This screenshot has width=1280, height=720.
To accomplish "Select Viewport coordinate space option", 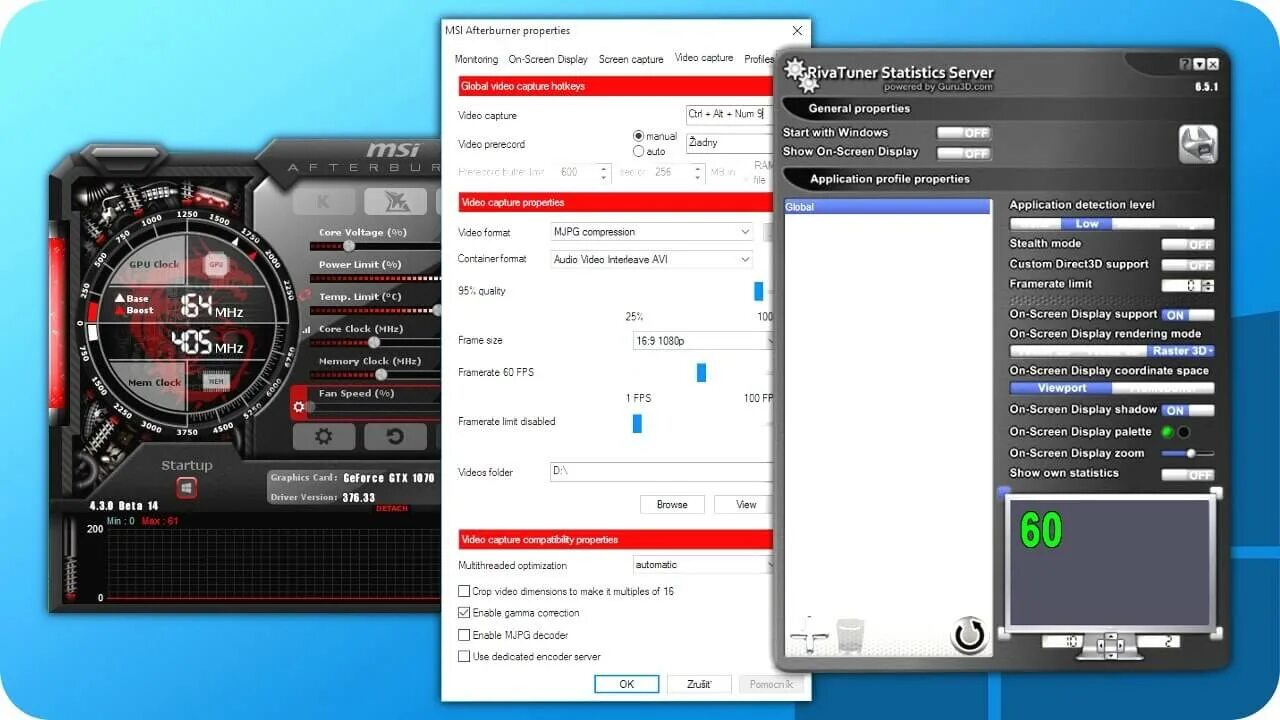I will tap(1061, 388).
